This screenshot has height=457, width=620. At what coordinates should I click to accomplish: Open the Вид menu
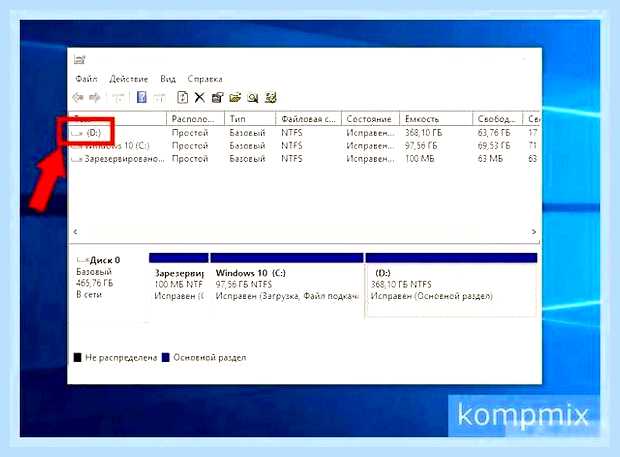[168, 79]
